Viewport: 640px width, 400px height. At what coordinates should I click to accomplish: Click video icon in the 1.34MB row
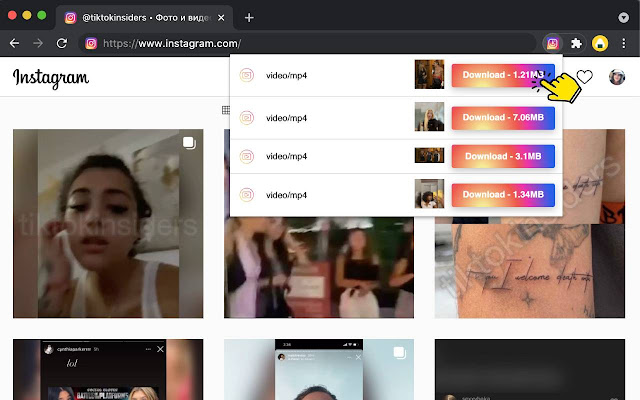[x=247, y=195]
